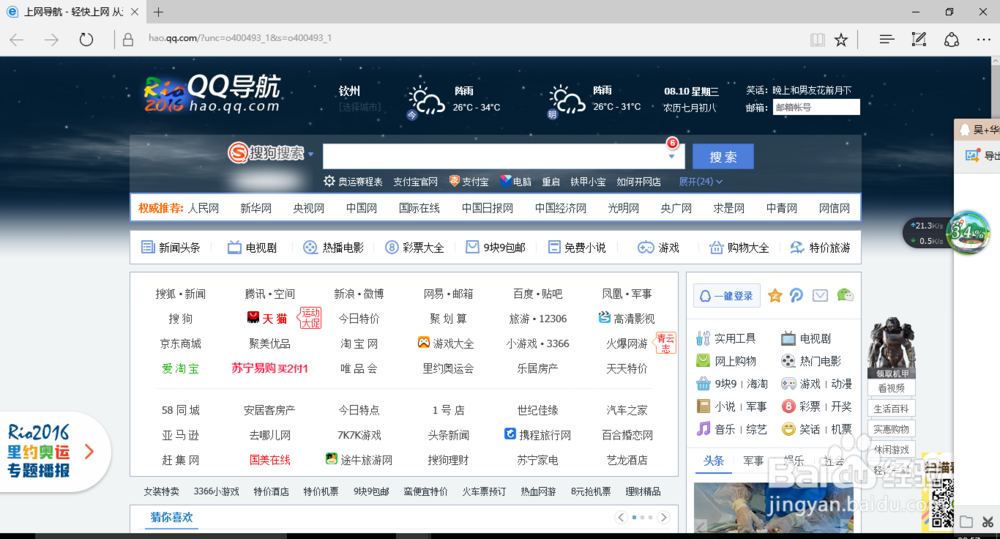
Task: Click the 一键登录 button
Action: point(726,296)
